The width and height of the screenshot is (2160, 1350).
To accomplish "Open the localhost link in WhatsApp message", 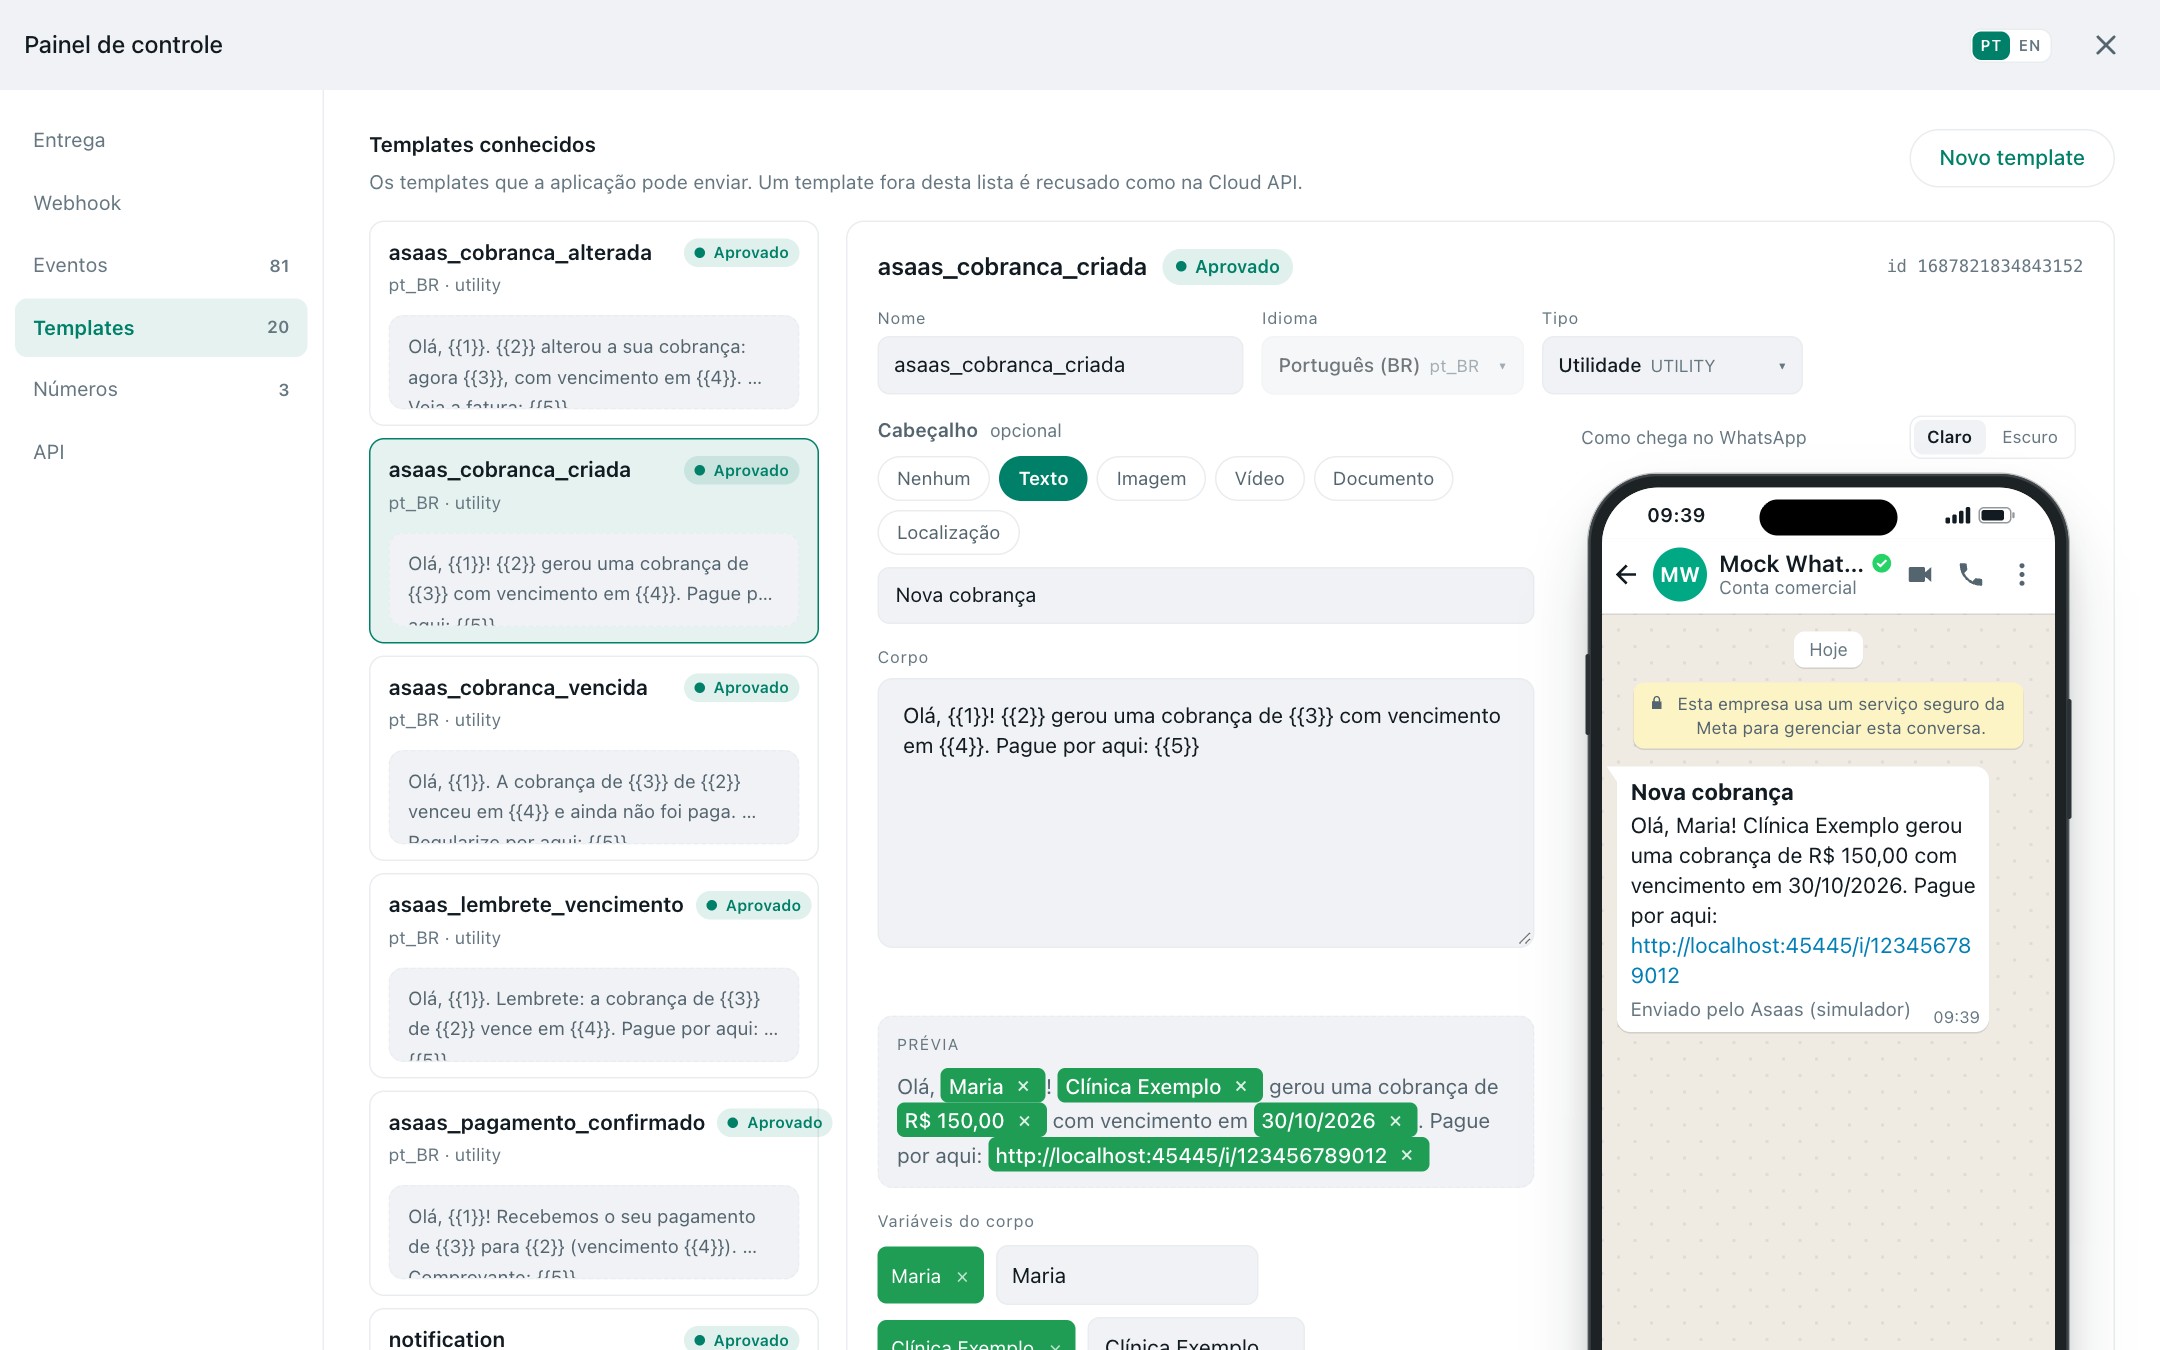I will point(1800,960).
